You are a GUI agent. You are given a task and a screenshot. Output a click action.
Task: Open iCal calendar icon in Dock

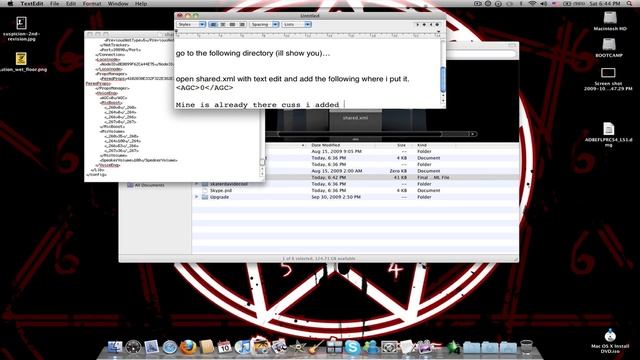click(224, 347)
